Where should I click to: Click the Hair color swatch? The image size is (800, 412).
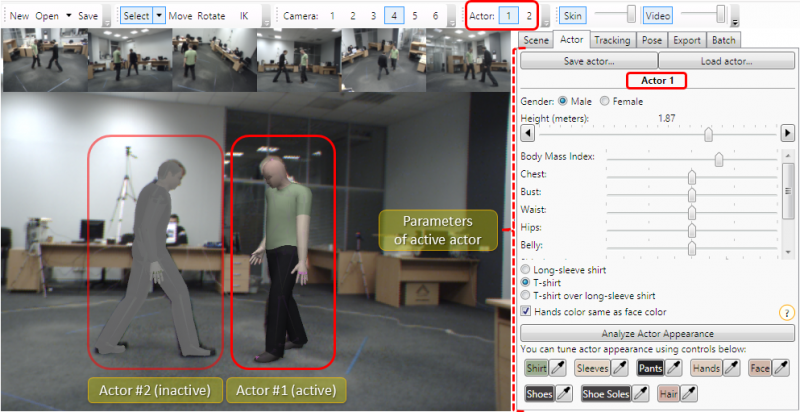(x=668, y=394)
